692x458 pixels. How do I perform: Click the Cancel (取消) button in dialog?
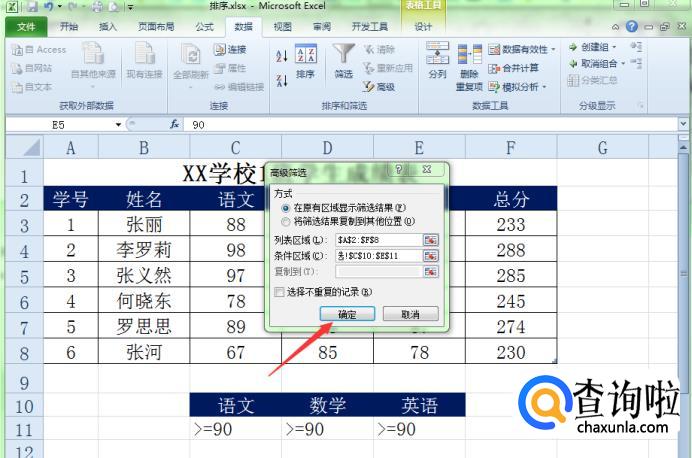click(410, 314)
